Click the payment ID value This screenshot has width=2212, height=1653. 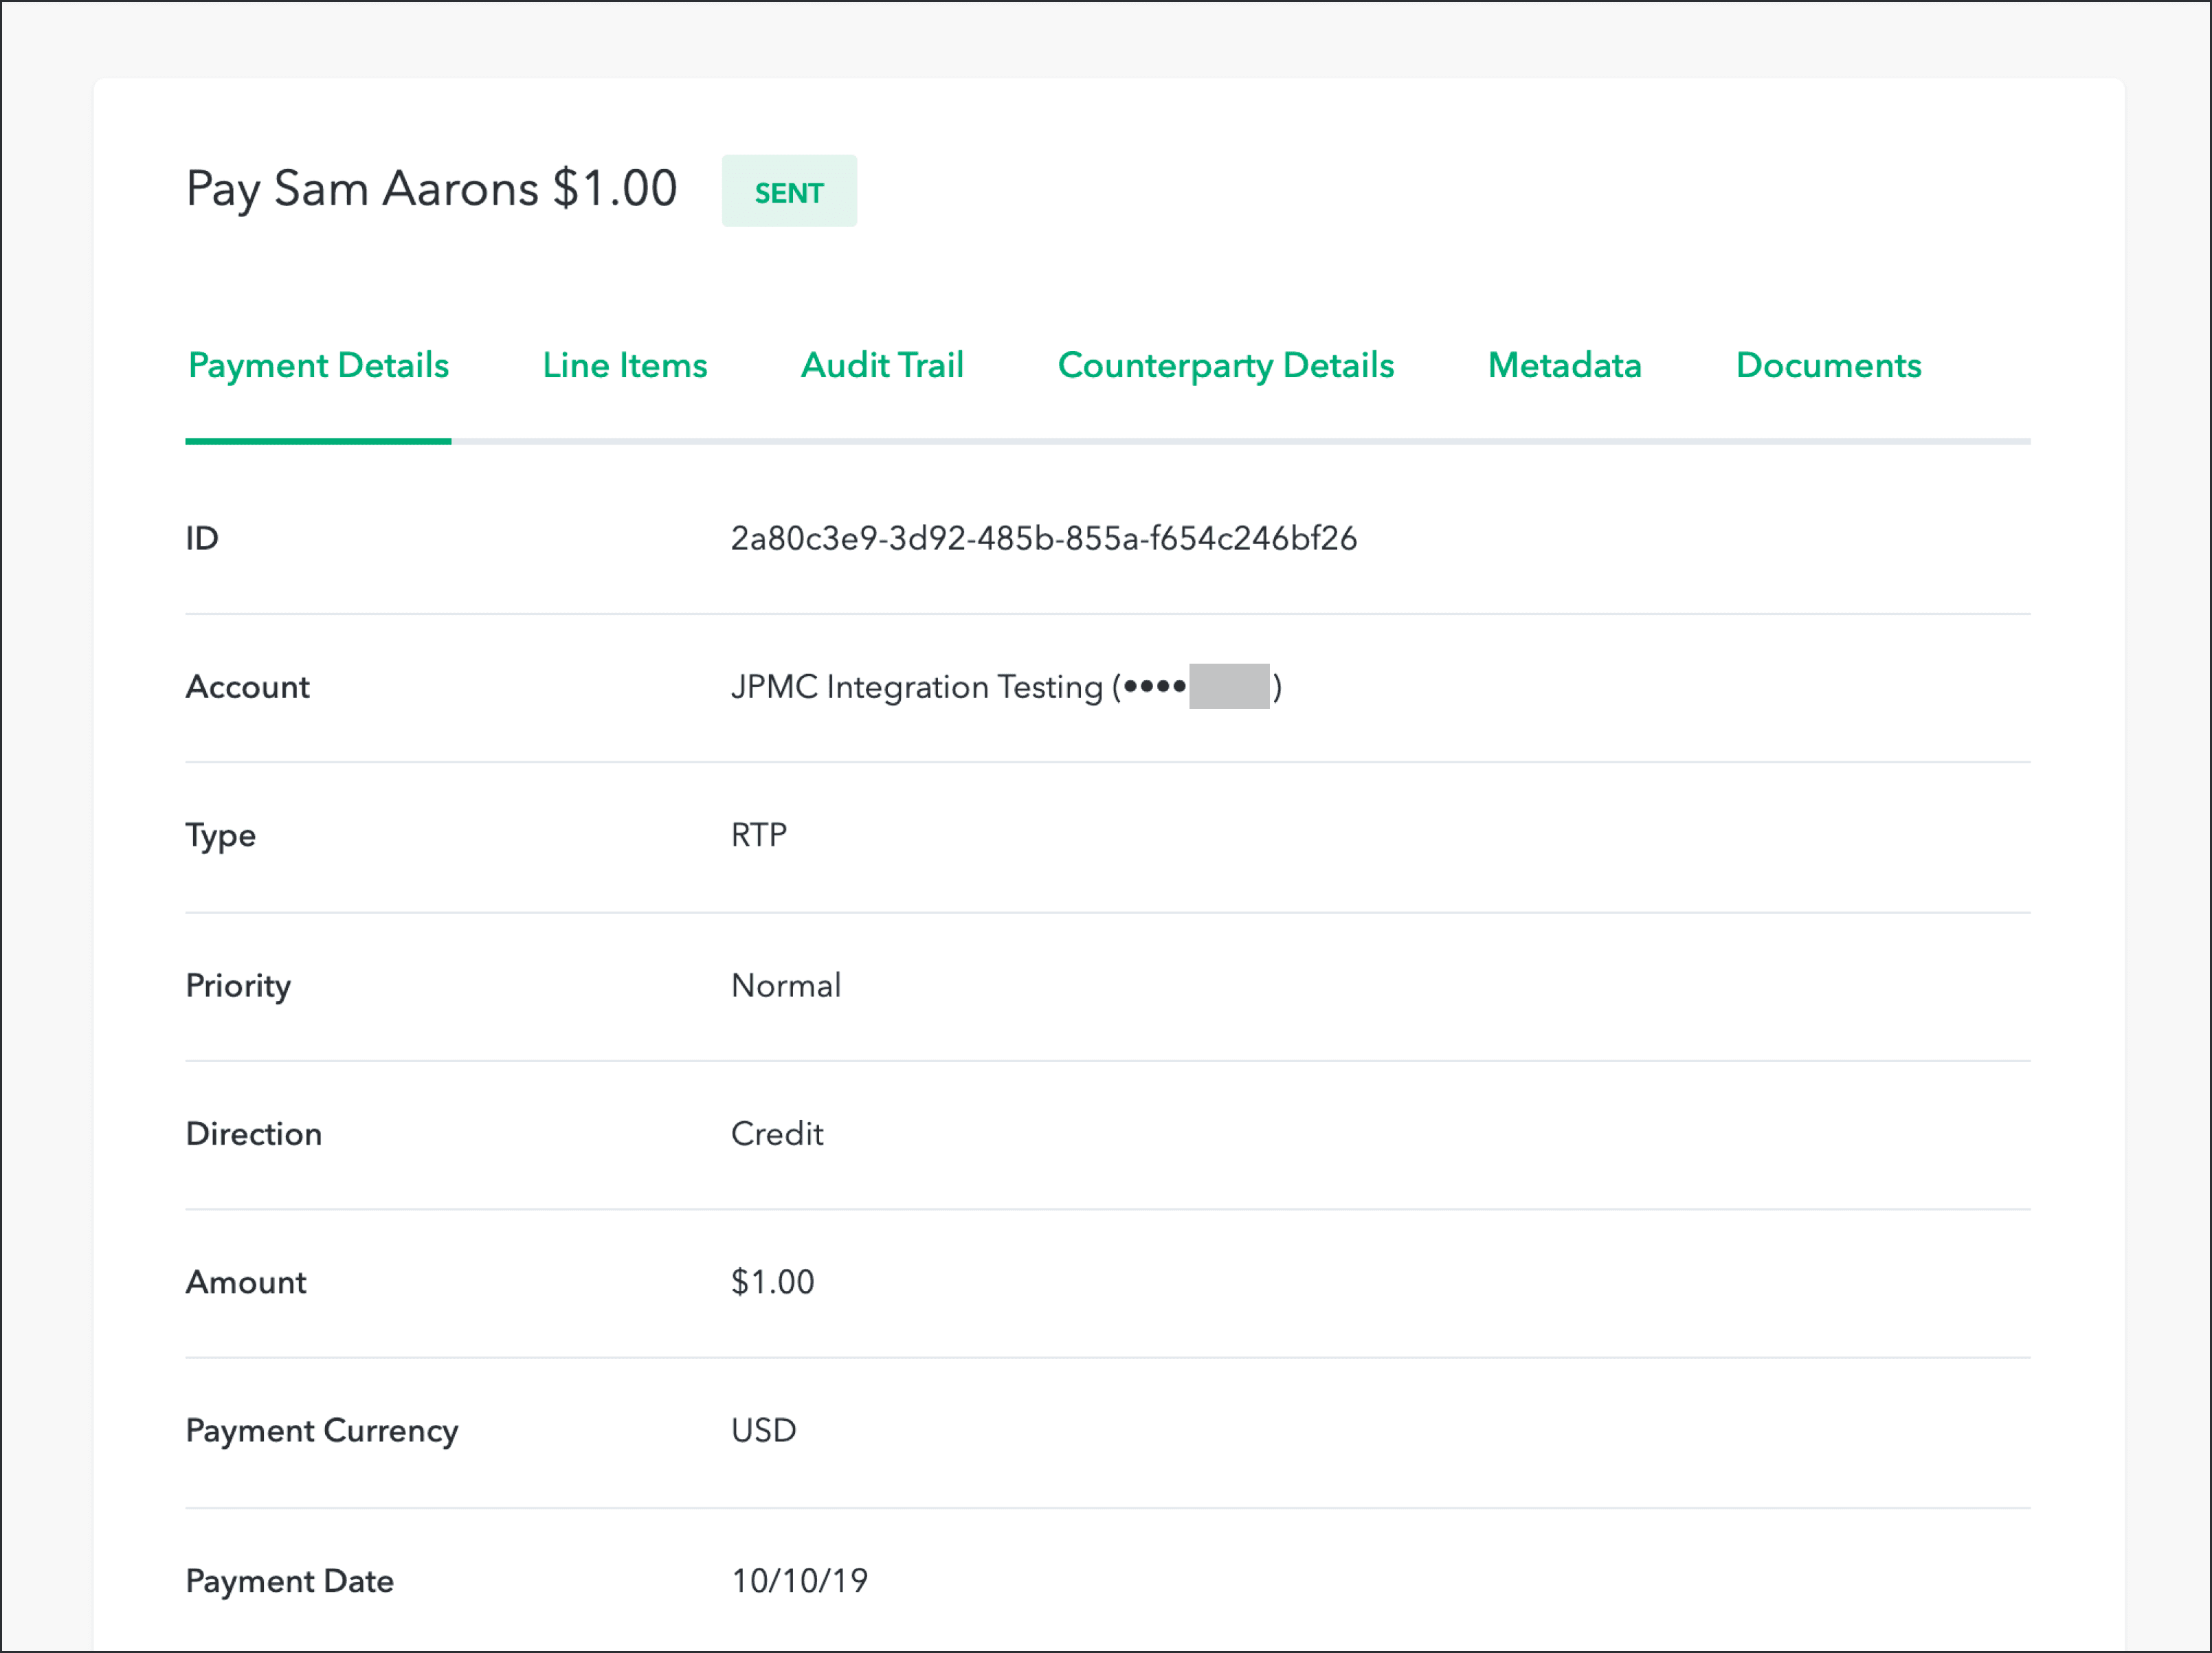click(x=1043, y=539)
